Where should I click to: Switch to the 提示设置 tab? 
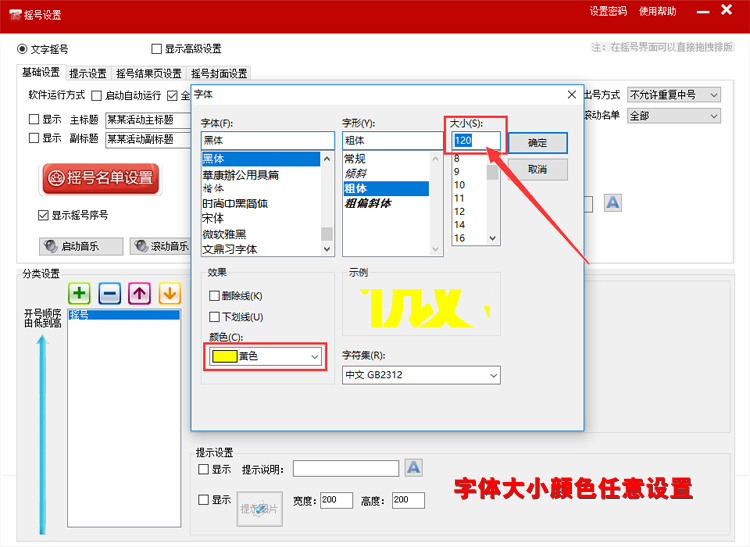pyautogui.click(x=88, y=73)
